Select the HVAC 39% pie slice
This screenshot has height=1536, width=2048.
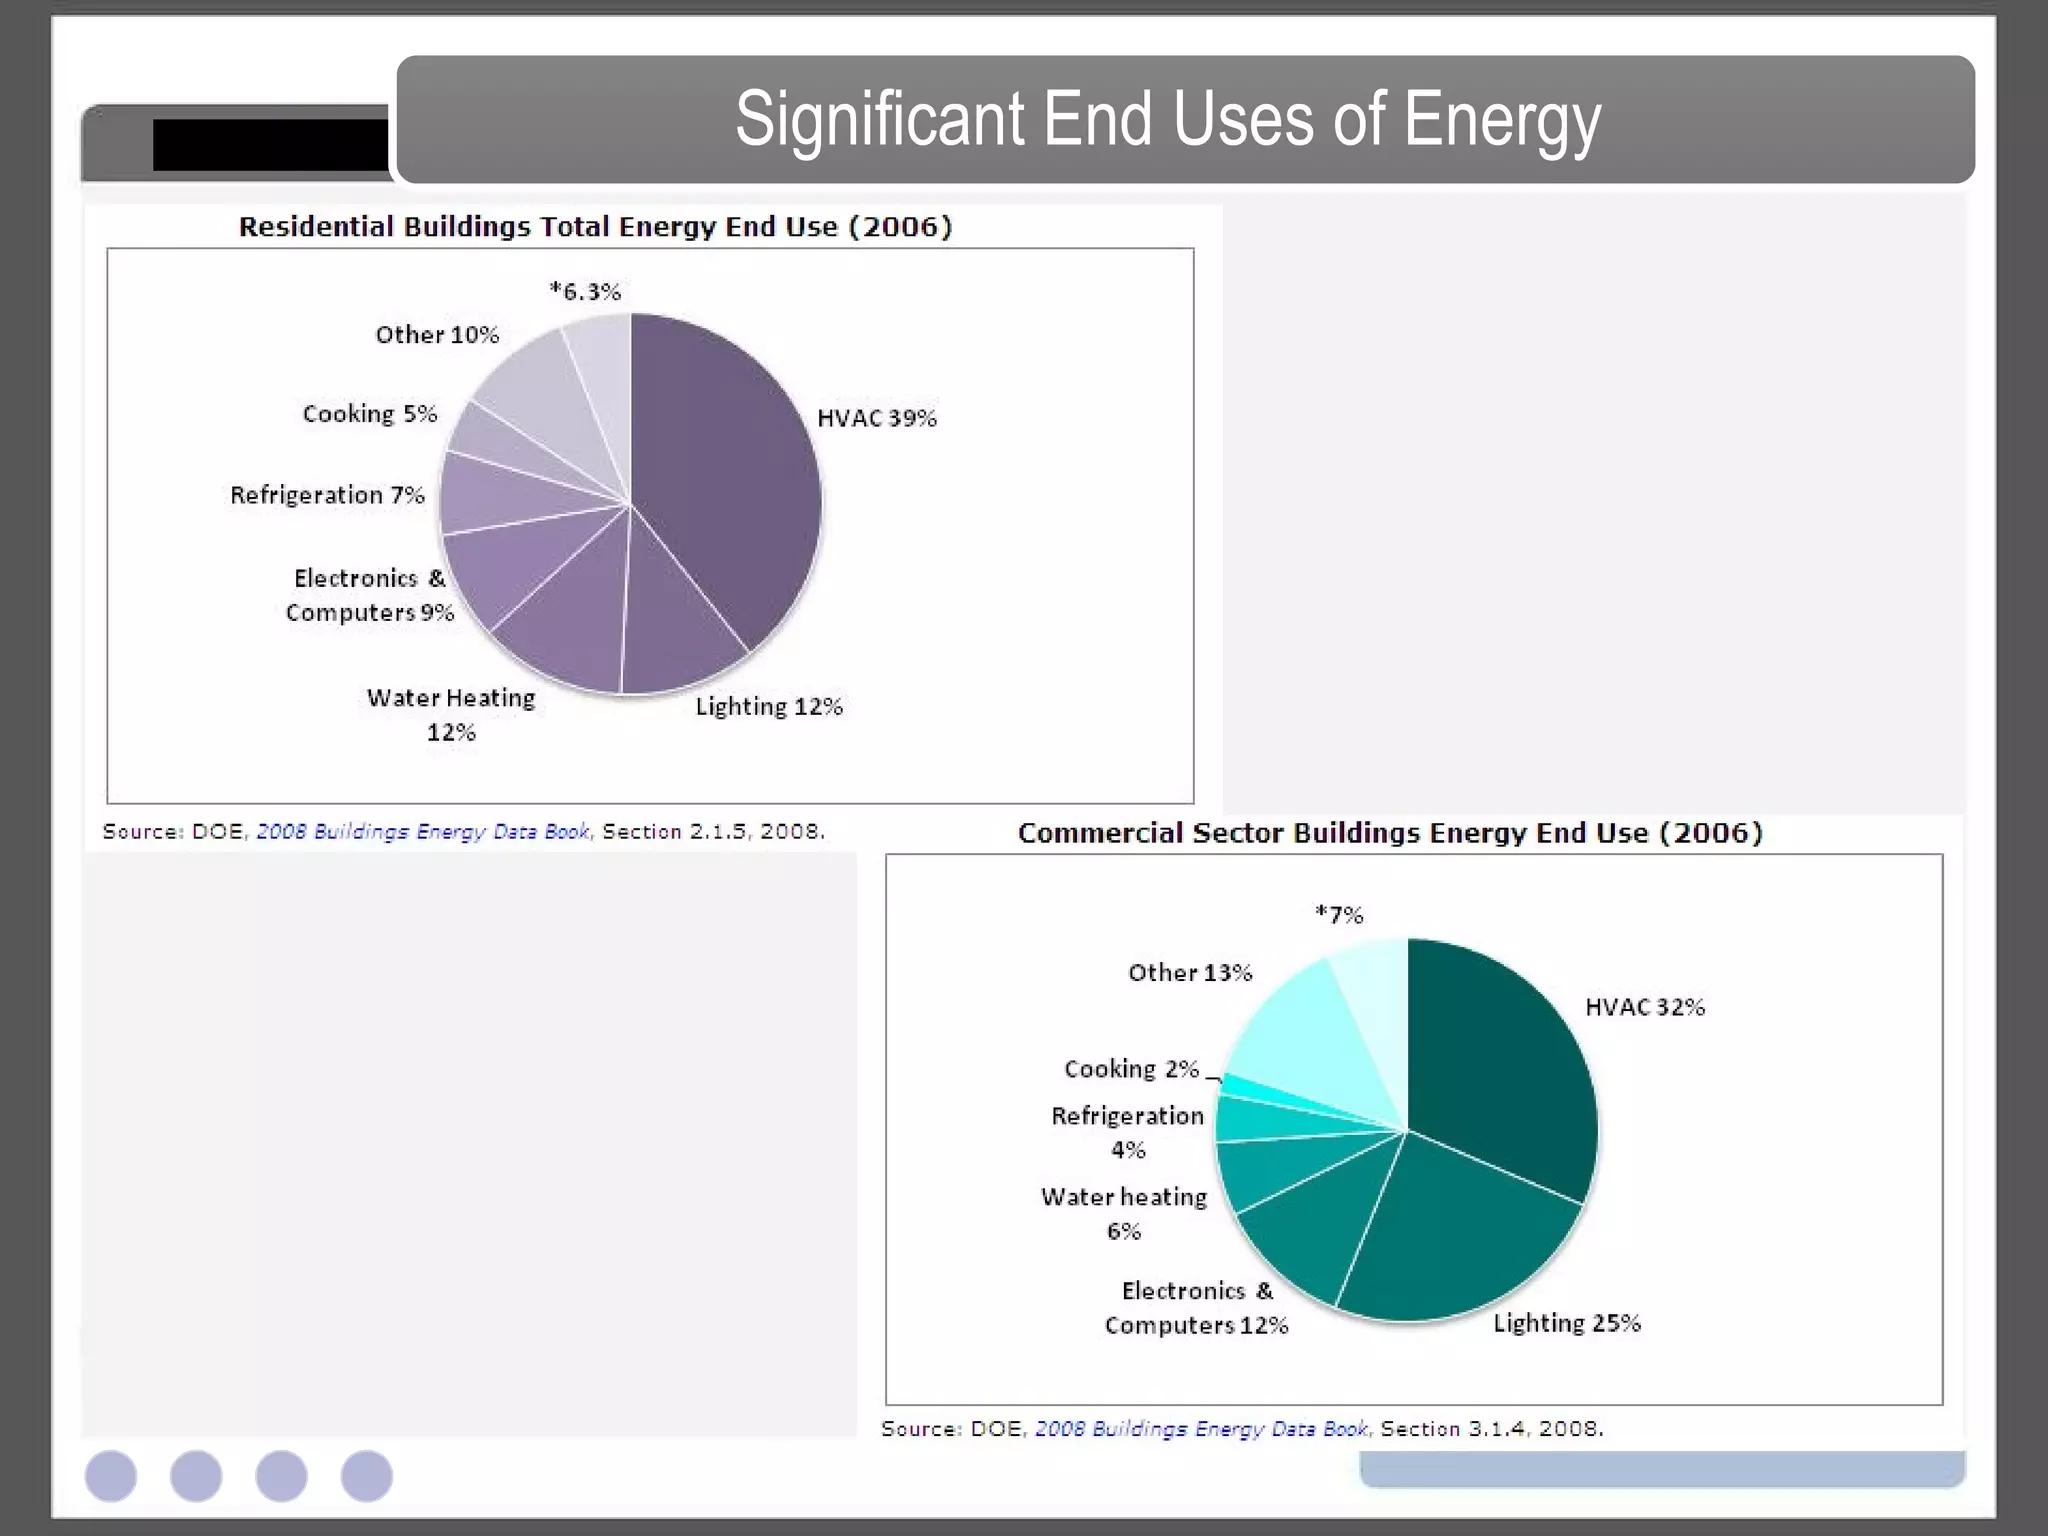click(x=730, y=470)
